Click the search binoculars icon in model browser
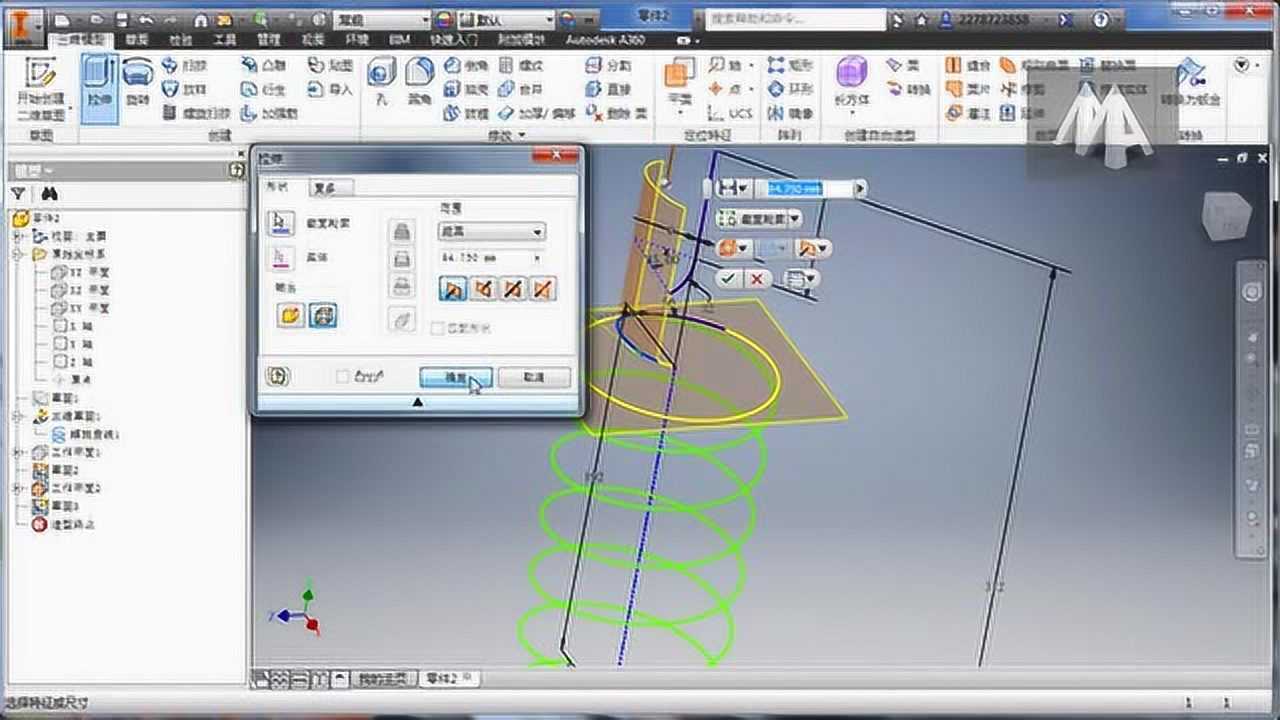 47,194
